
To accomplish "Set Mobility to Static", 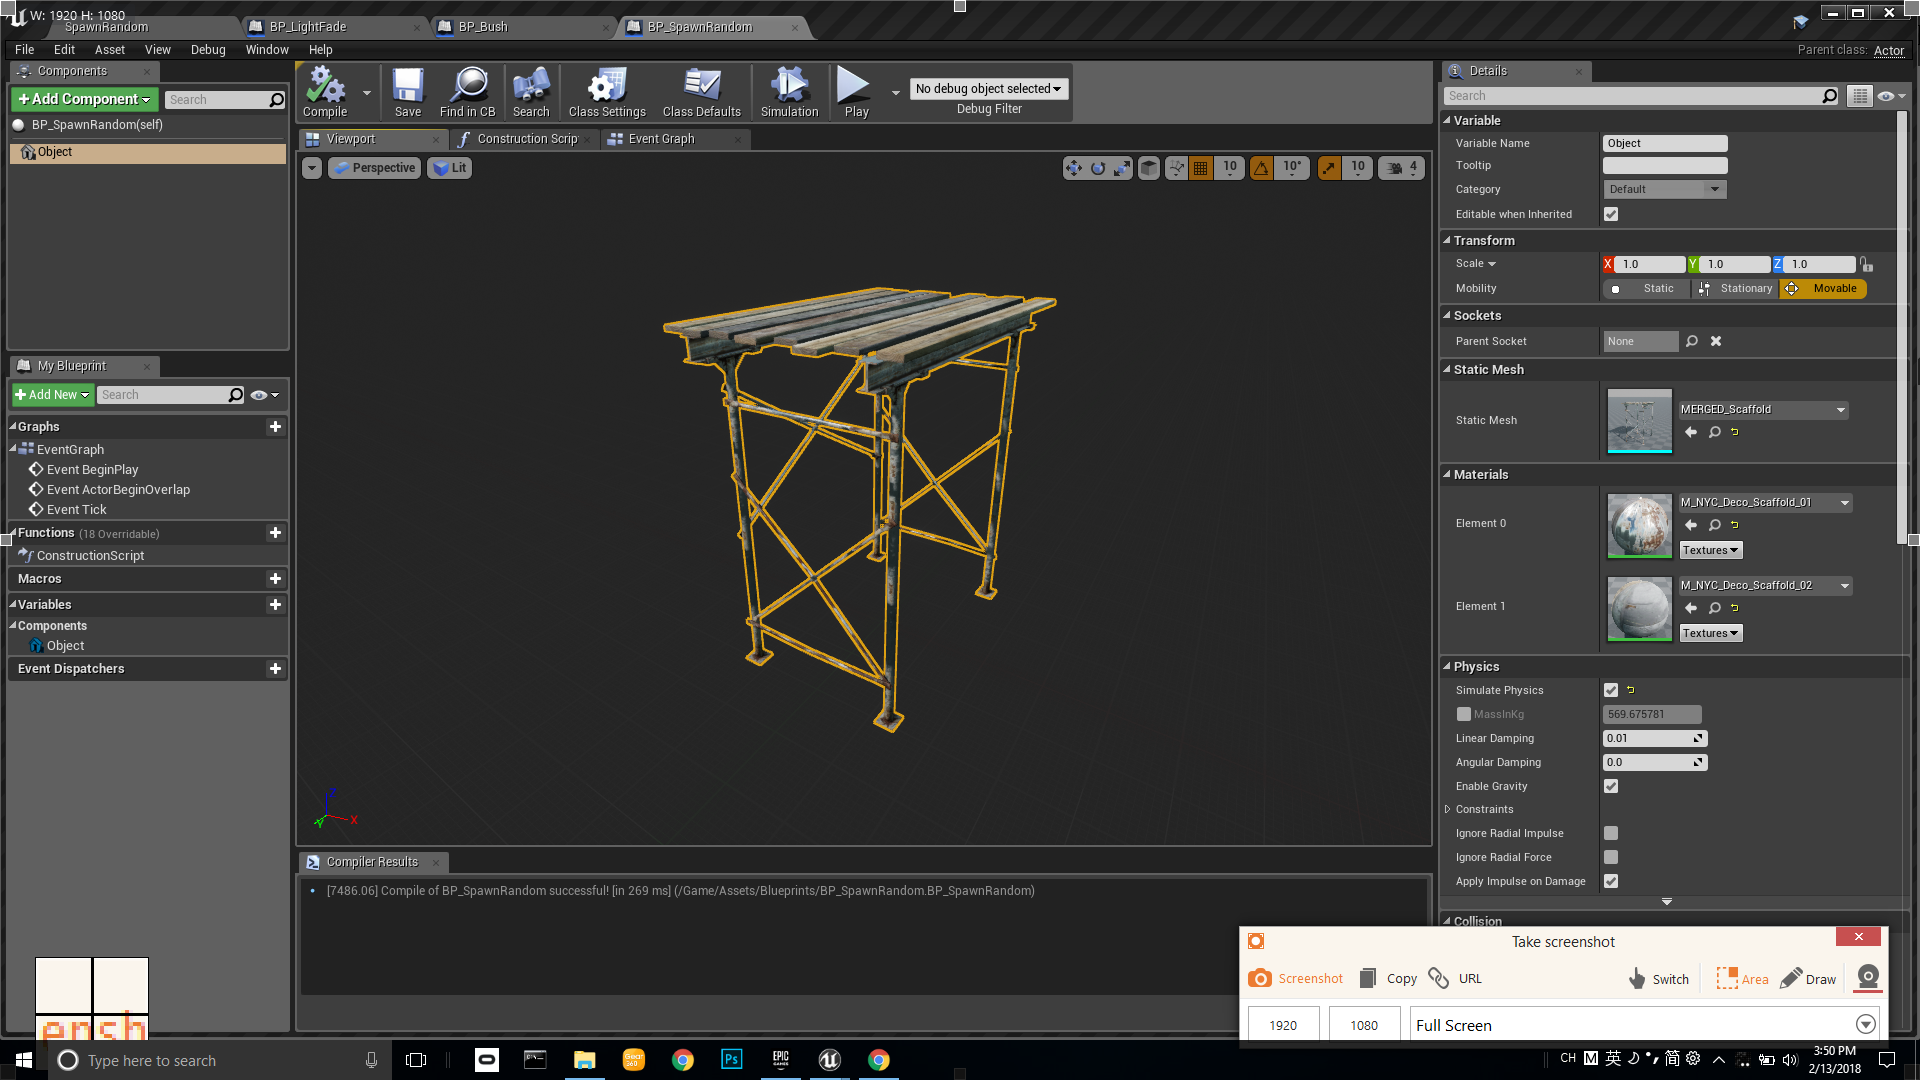I will [x=1646, y=289].
